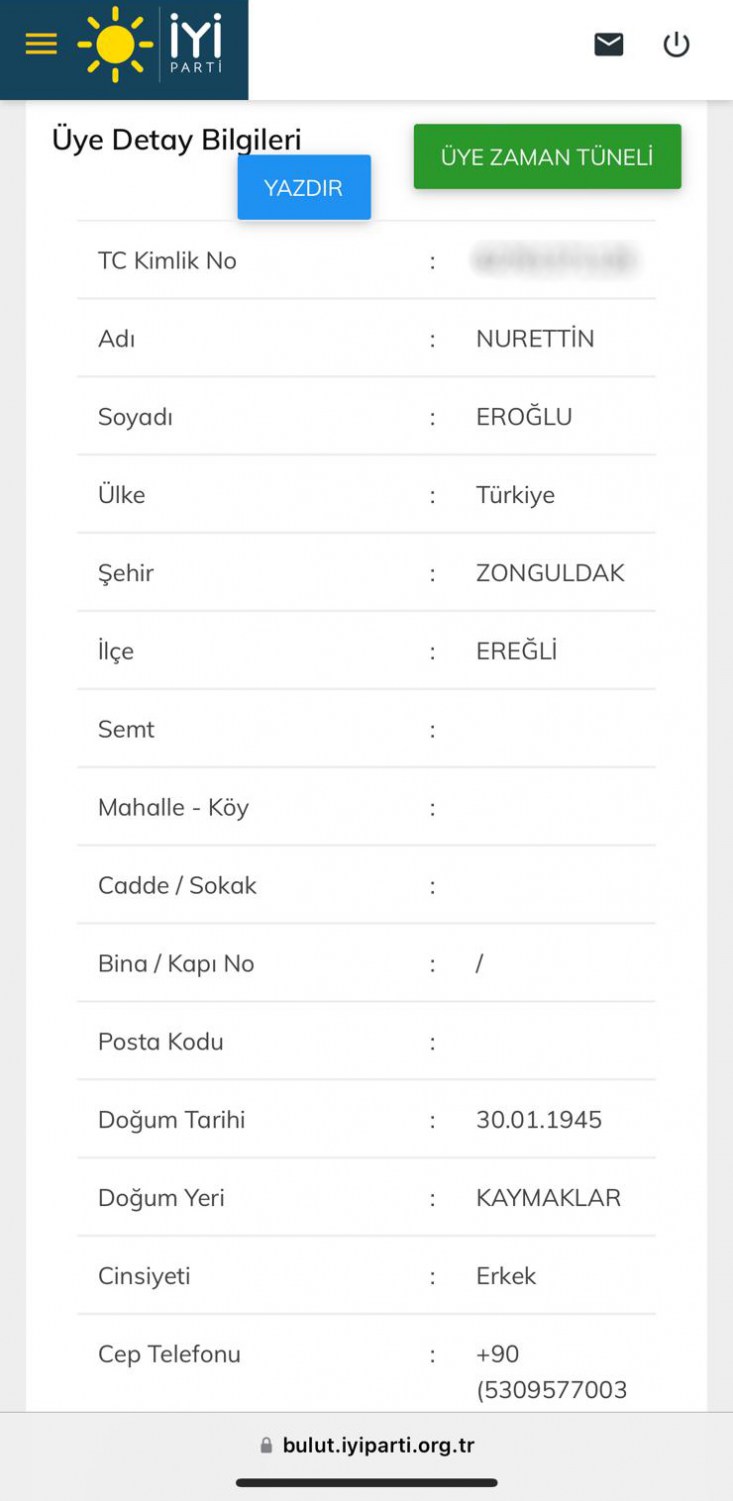
Task: Open the mail envelope icon
Action: point(608,44)
